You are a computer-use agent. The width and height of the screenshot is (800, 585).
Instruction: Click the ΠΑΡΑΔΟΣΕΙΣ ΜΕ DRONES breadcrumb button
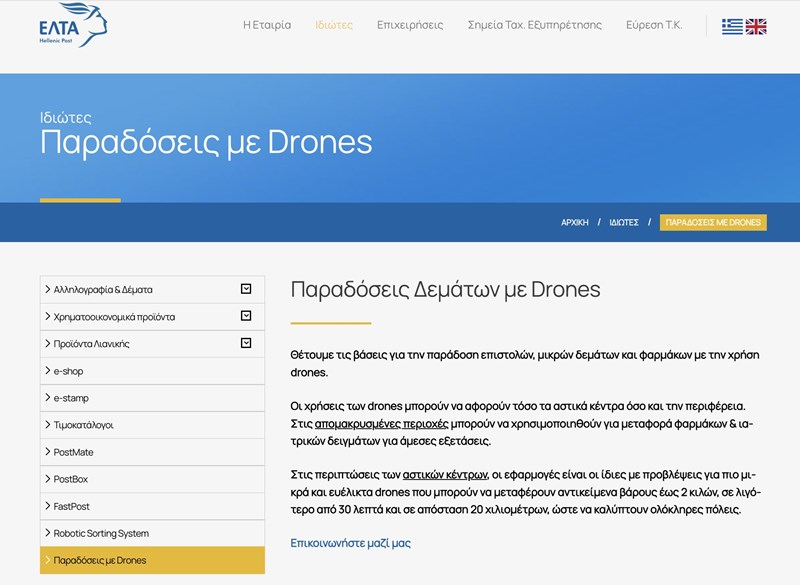click(x=713, y=222)
